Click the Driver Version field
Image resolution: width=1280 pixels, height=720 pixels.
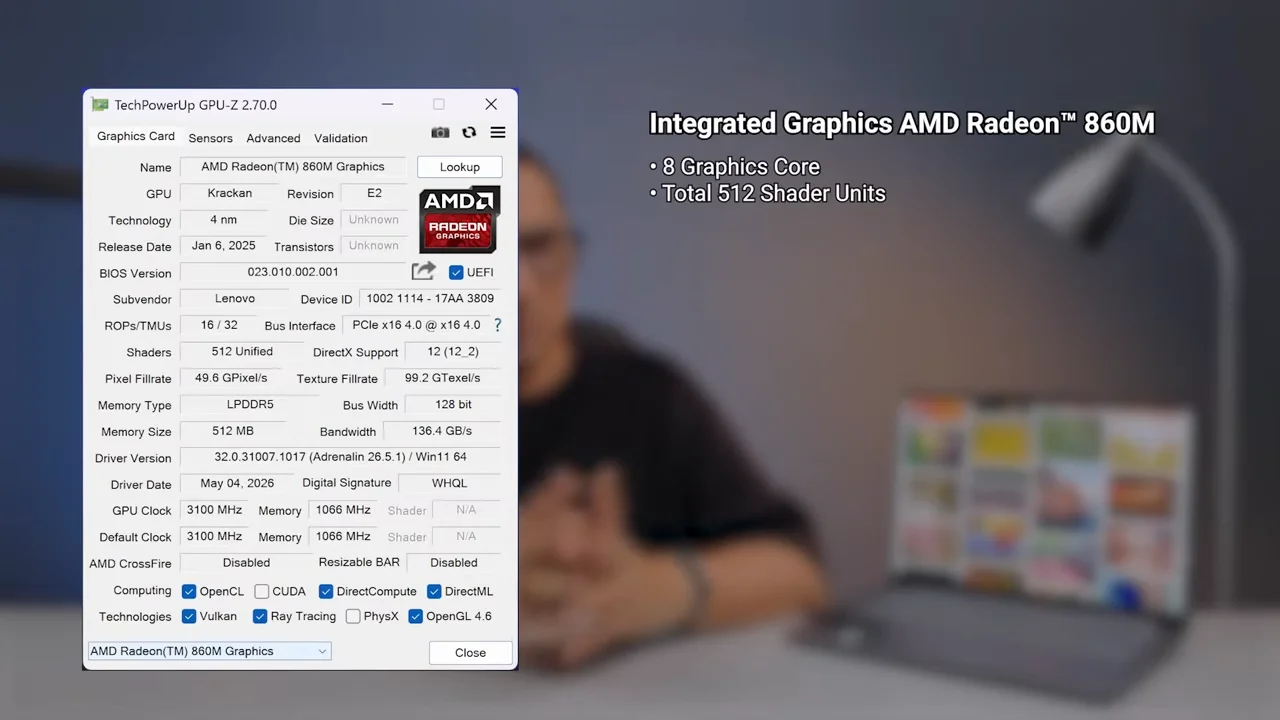pyautogui.click(x=340, y=457)
